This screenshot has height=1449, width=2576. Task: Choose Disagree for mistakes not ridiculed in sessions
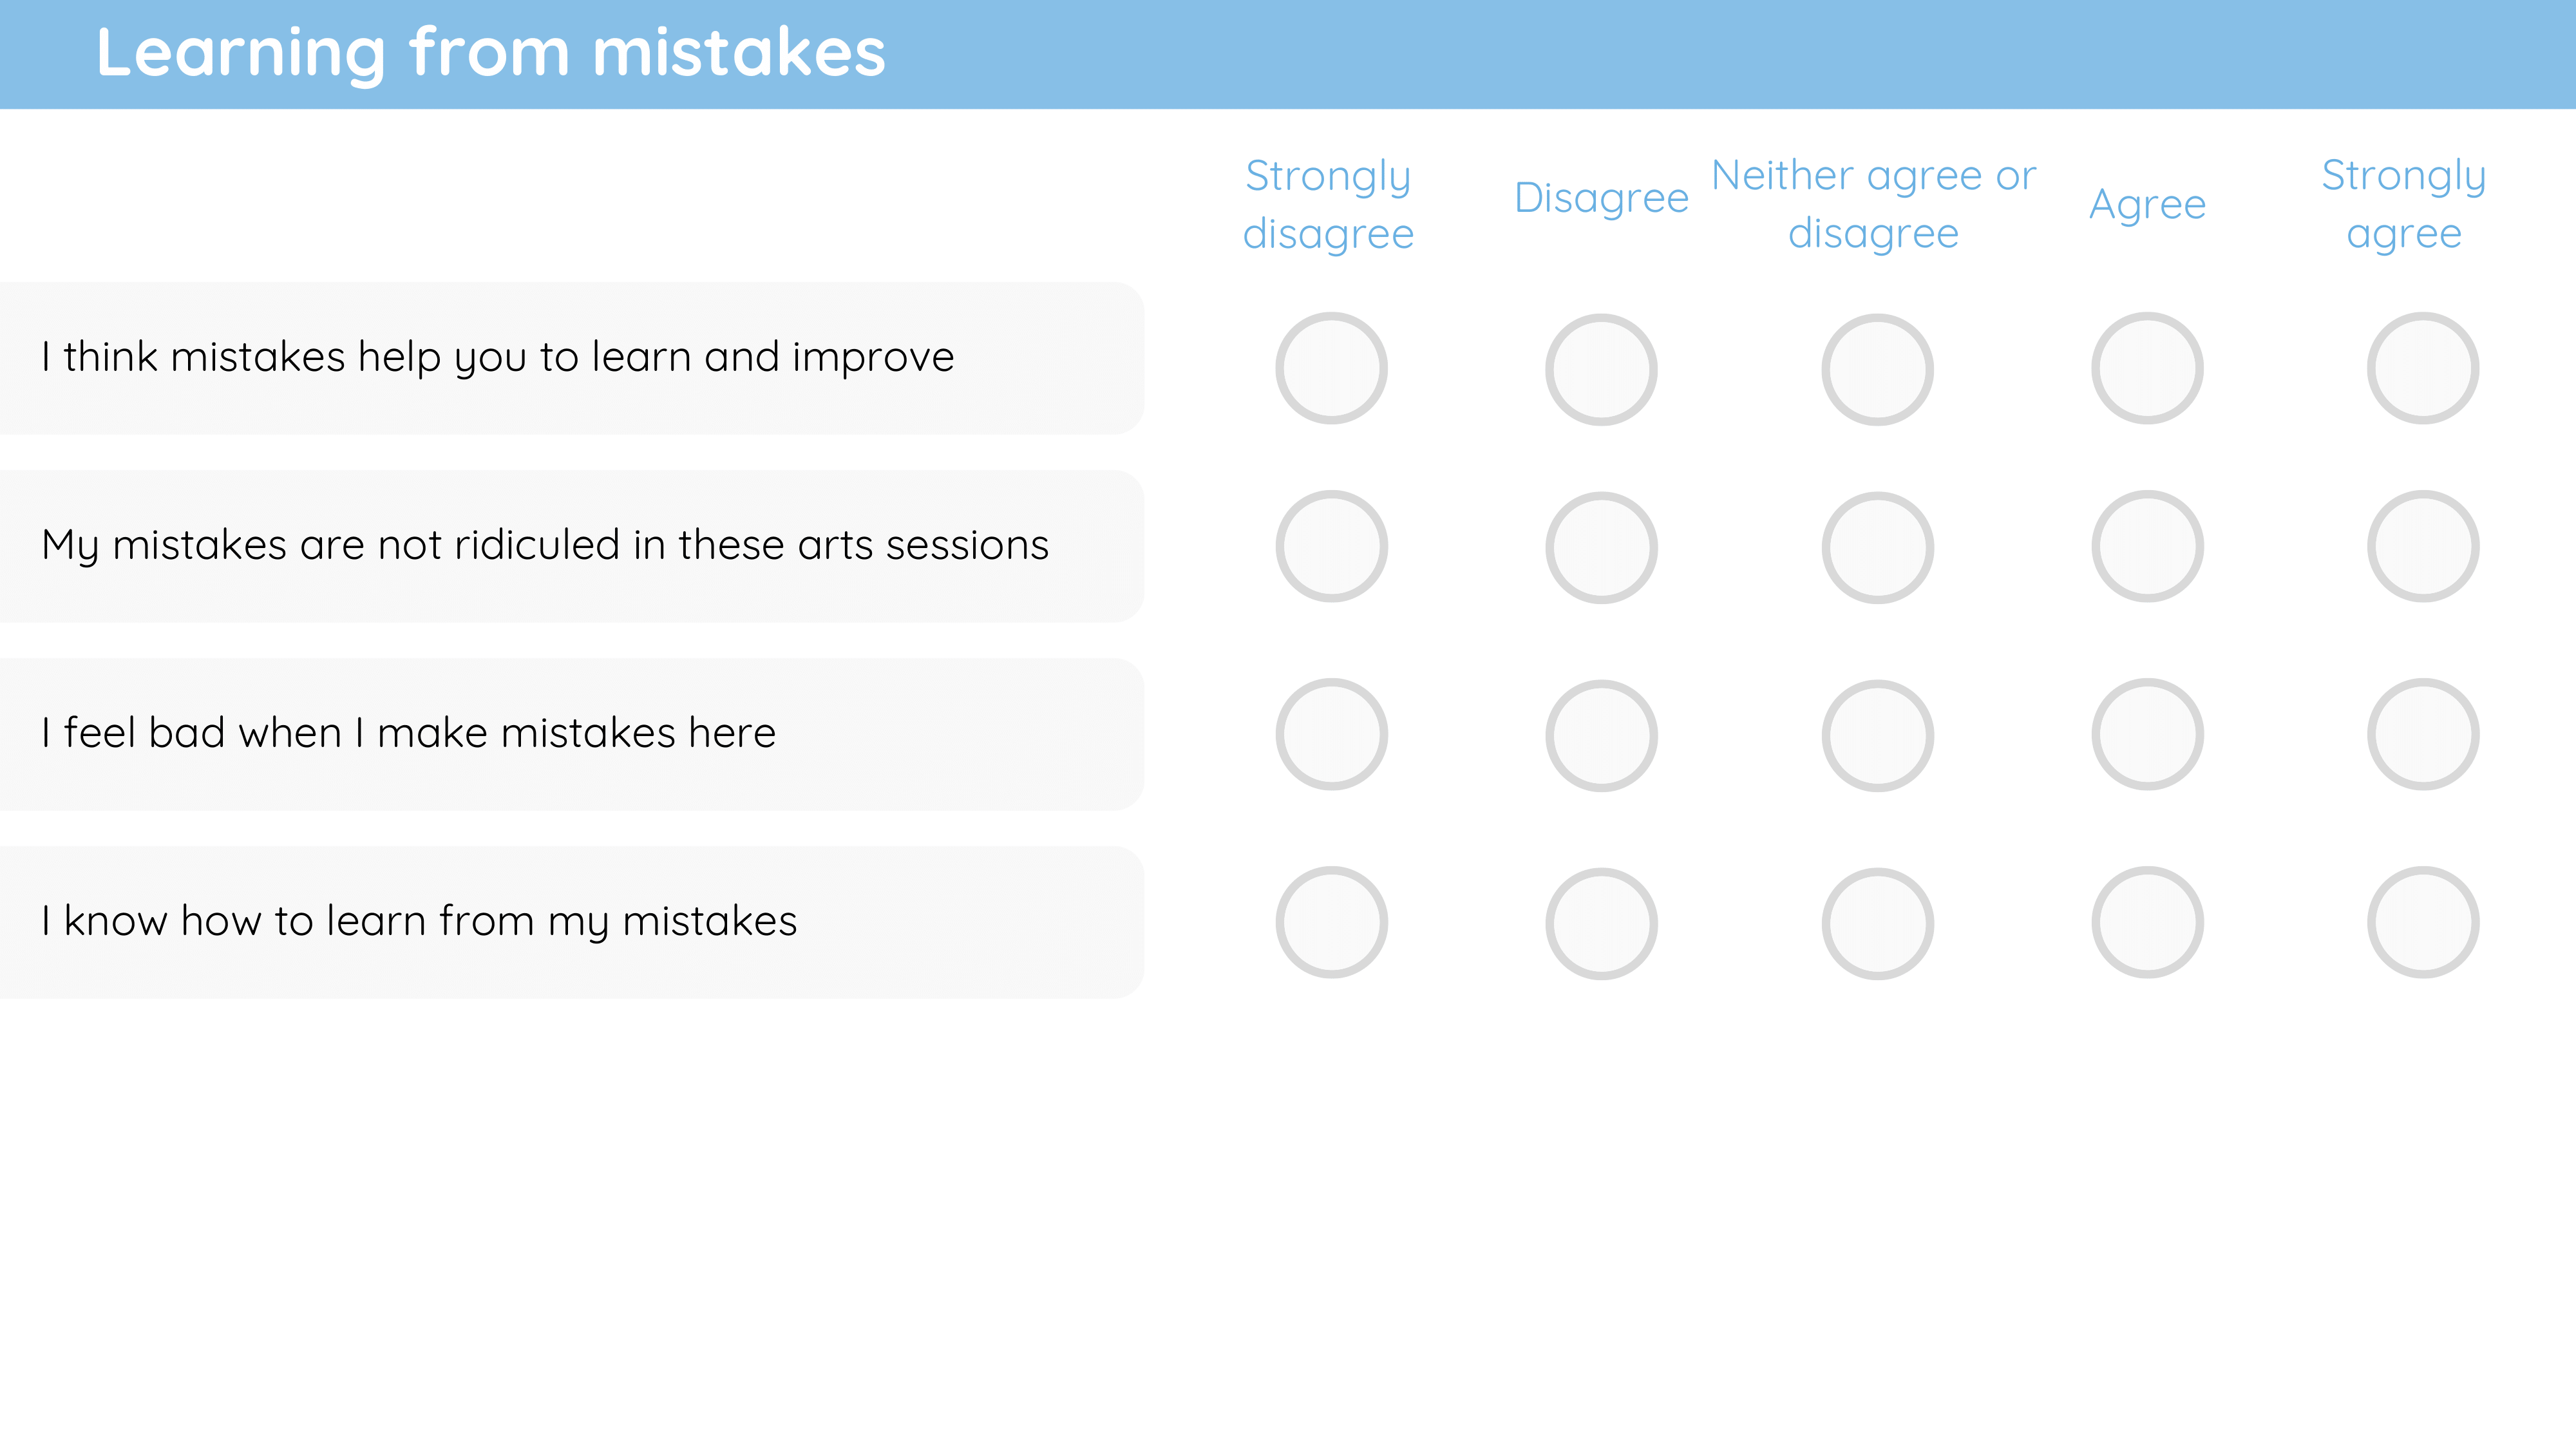[1601, 548]
